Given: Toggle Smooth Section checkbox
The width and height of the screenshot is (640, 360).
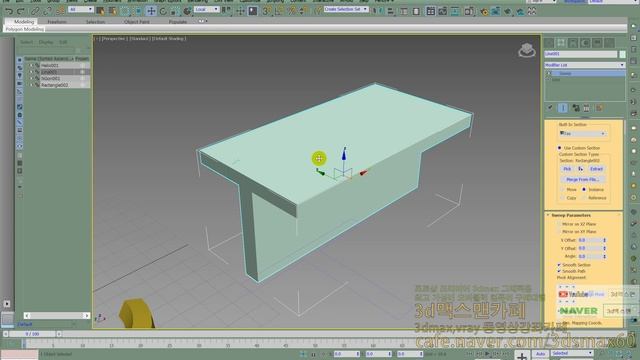Looking at the screenshot, I should (559, 265).
